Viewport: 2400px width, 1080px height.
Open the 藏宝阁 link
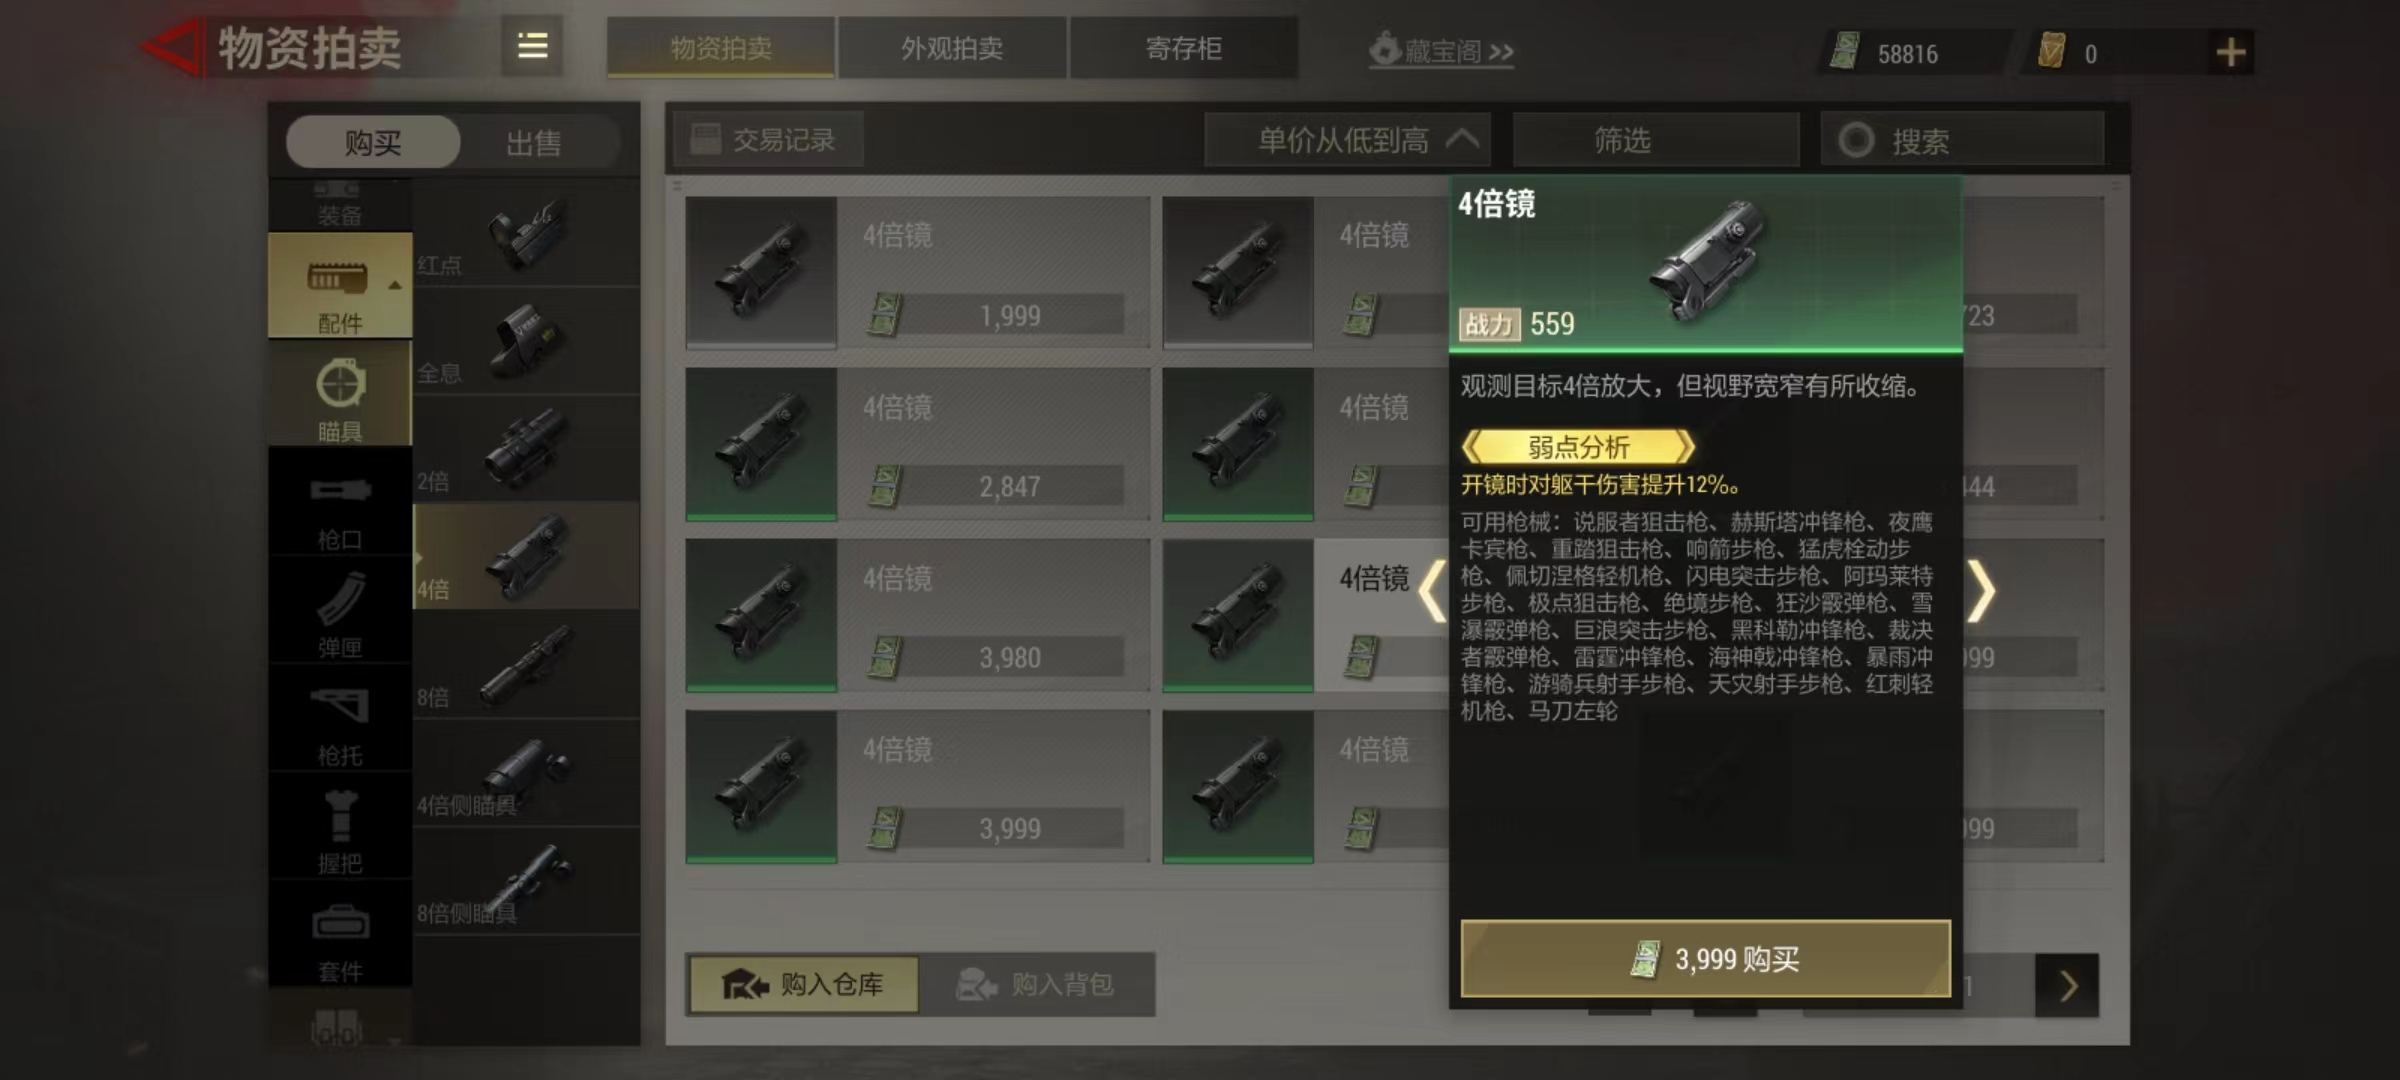[x=1441, y=51]
